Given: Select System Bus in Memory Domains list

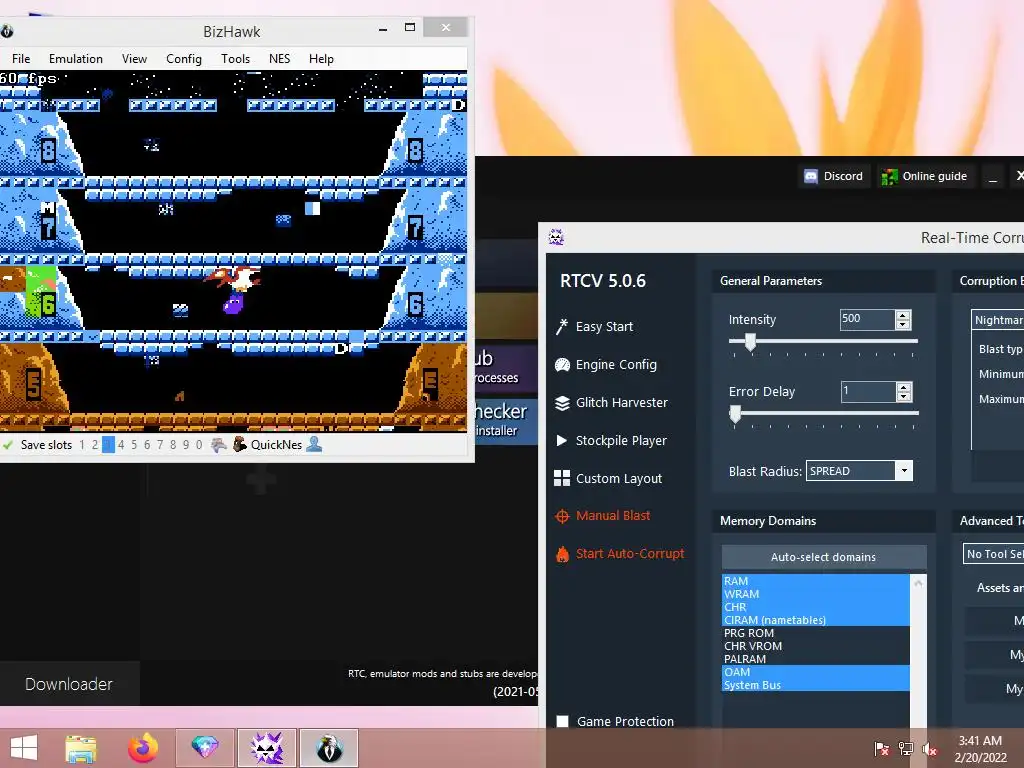Looking at the screenshot, I should (x=816, y=685).
